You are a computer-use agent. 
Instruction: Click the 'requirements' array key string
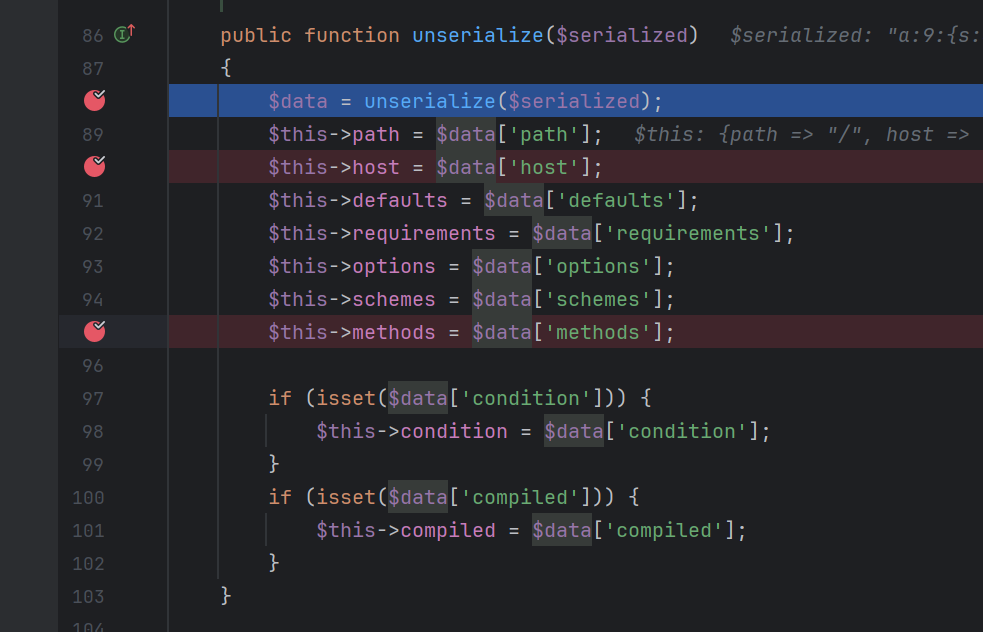pos(689,233)
